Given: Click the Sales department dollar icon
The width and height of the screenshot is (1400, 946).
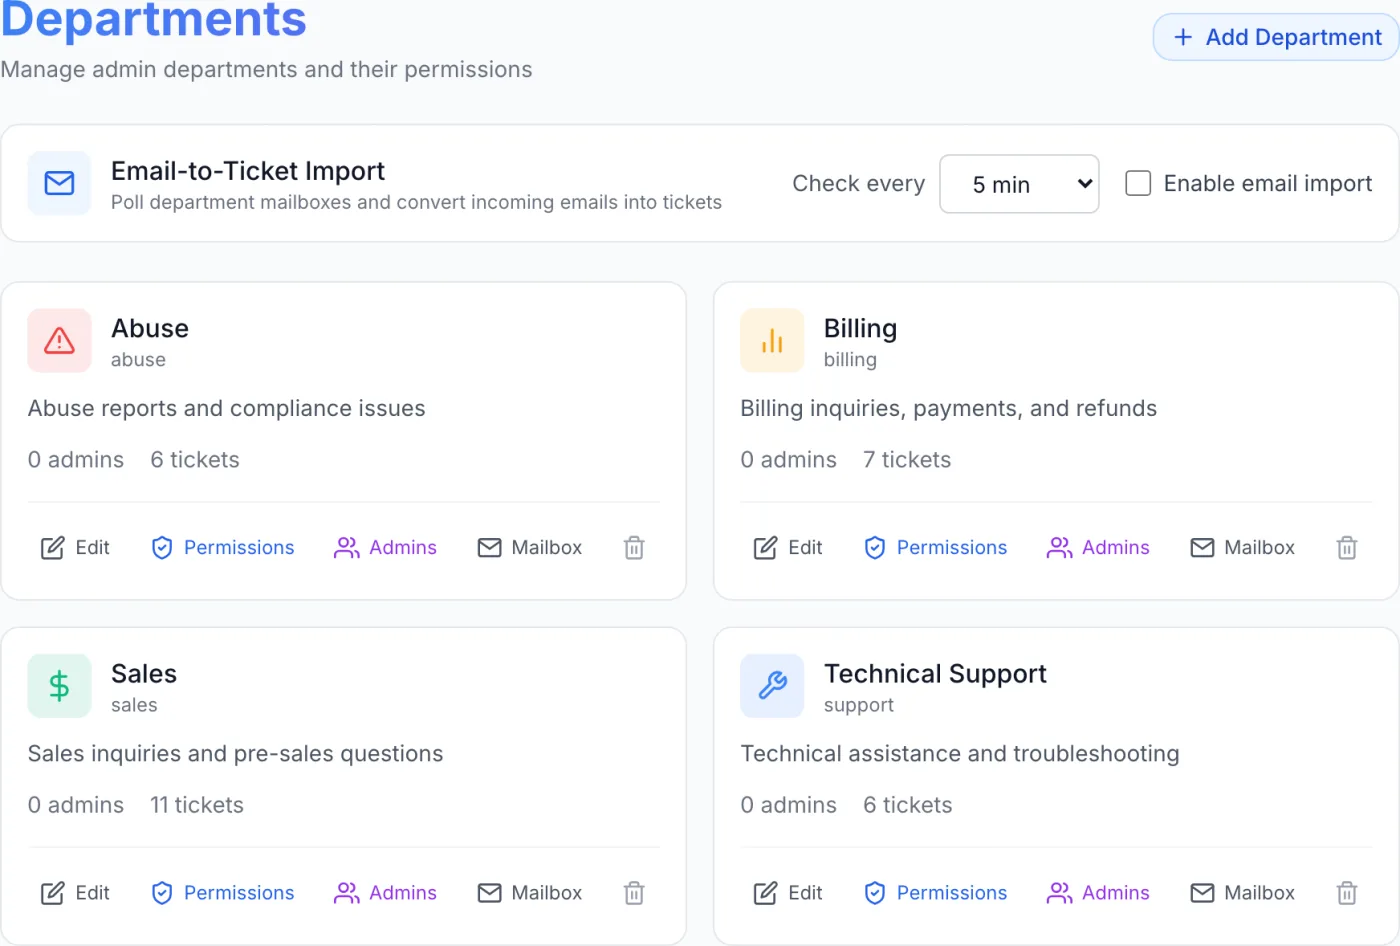Looking at the screenshot, I should tap(59, 686).
